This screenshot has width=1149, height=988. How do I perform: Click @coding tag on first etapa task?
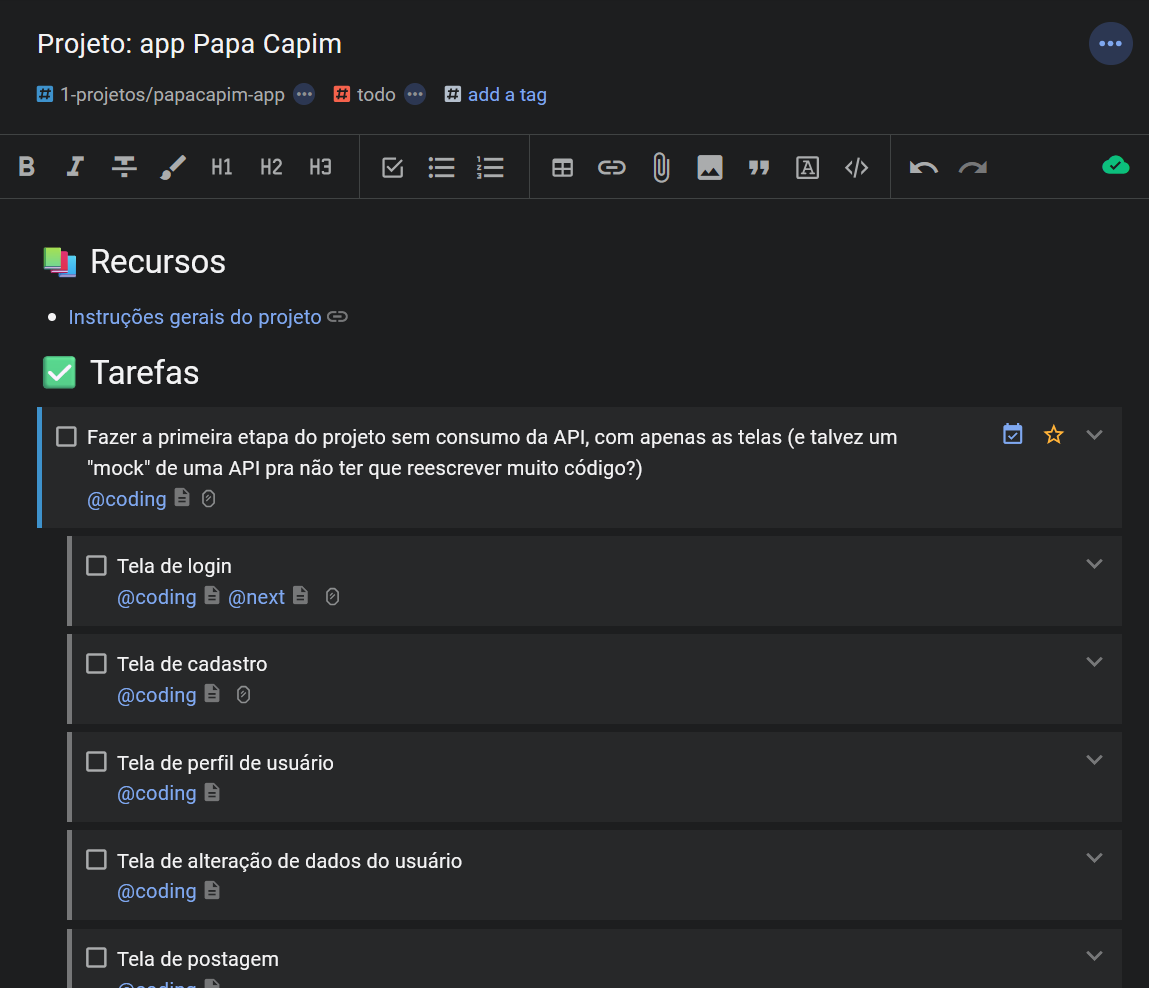(127, 499)
